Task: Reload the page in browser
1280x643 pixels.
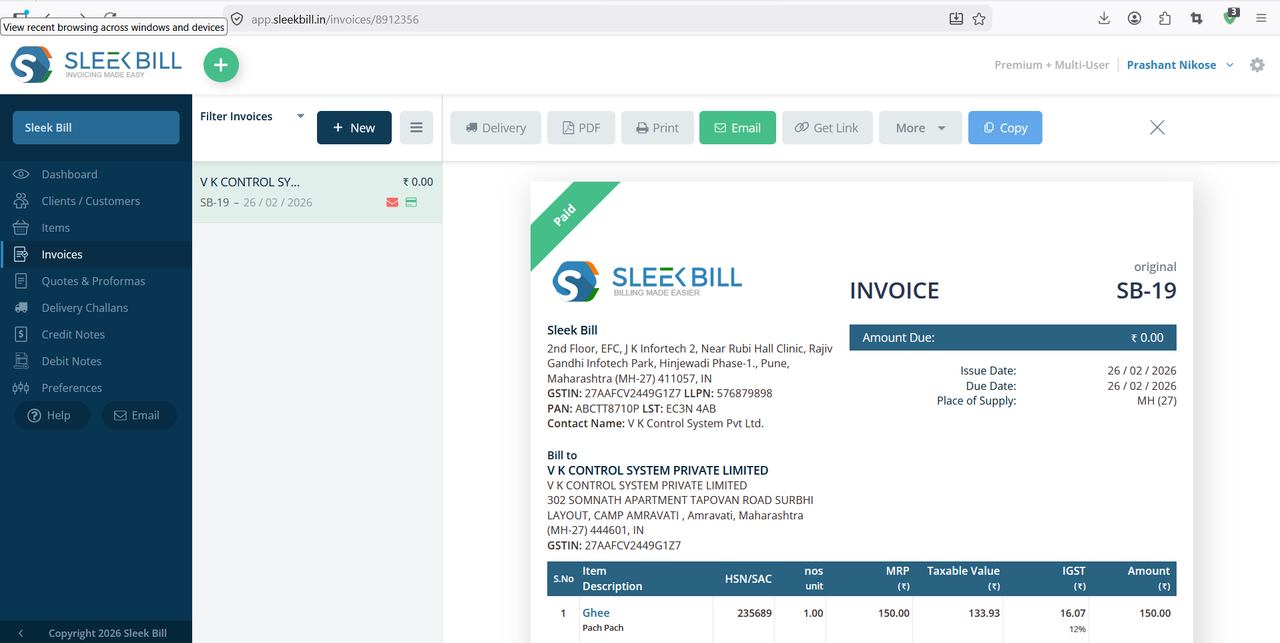Action: coord(110,15)
